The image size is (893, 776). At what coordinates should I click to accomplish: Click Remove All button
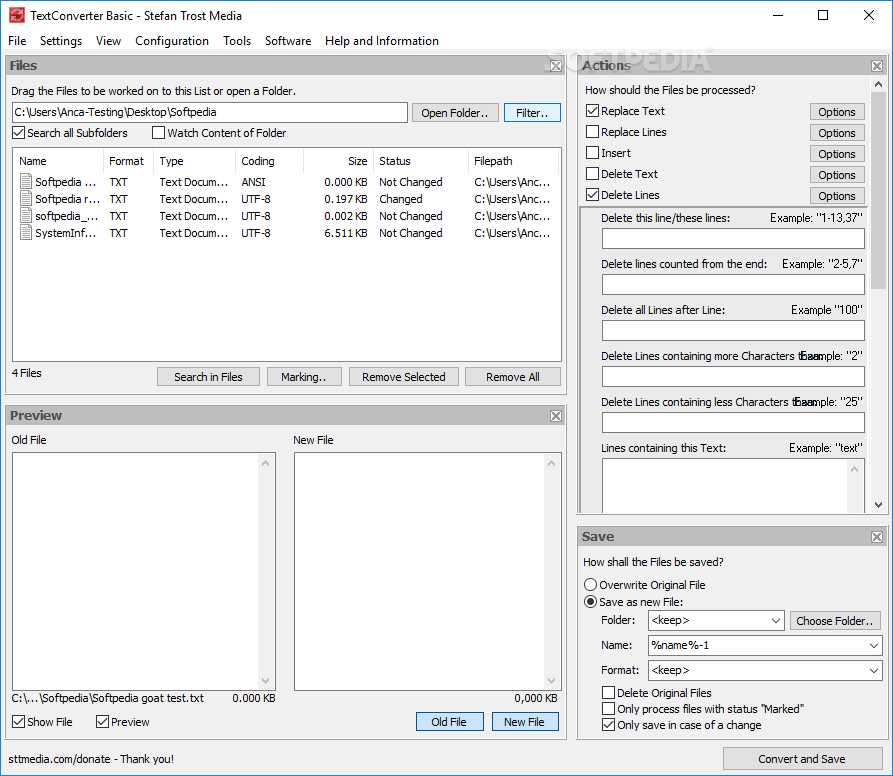513,377
